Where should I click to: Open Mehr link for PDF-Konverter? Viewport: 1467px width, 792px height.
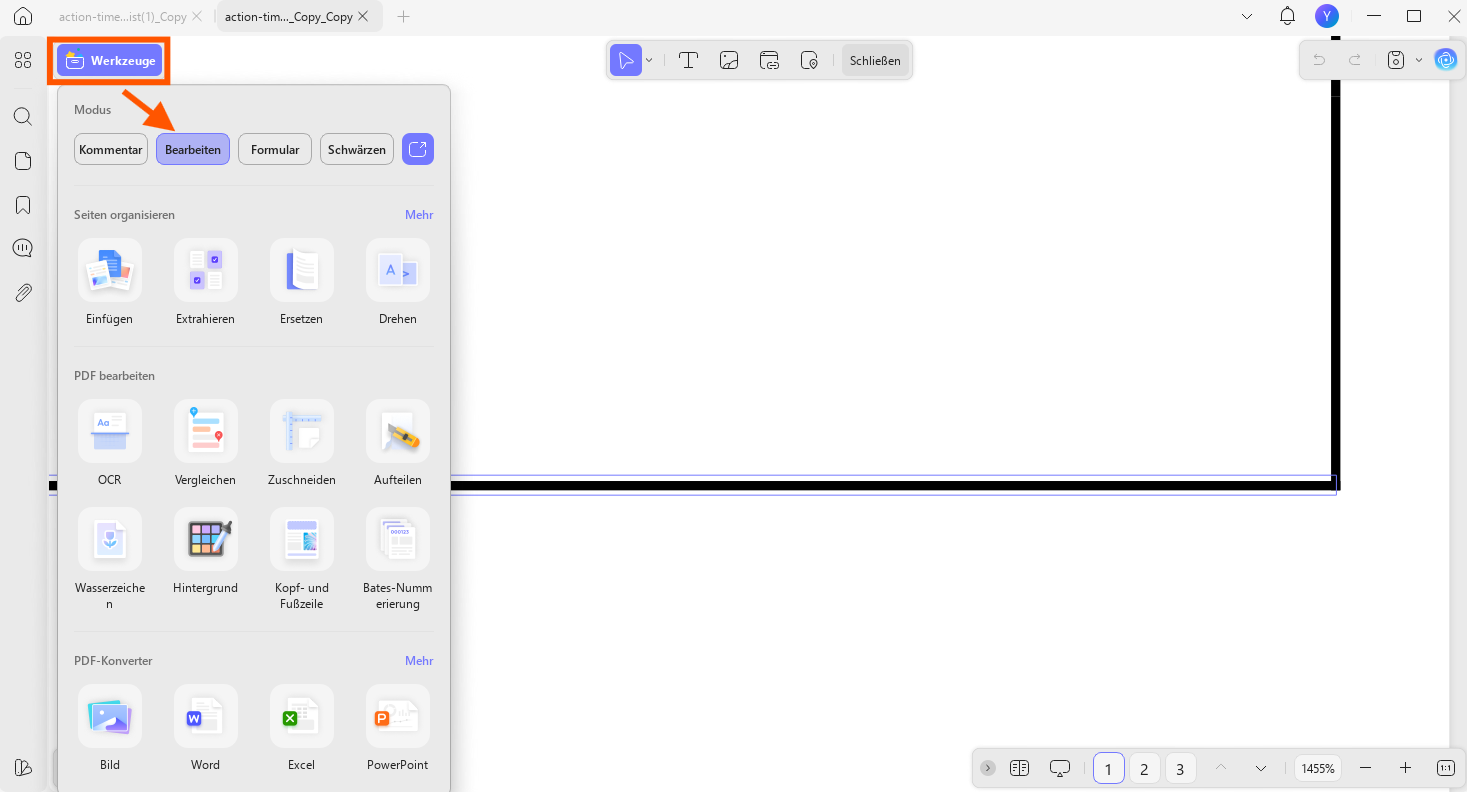419,661
